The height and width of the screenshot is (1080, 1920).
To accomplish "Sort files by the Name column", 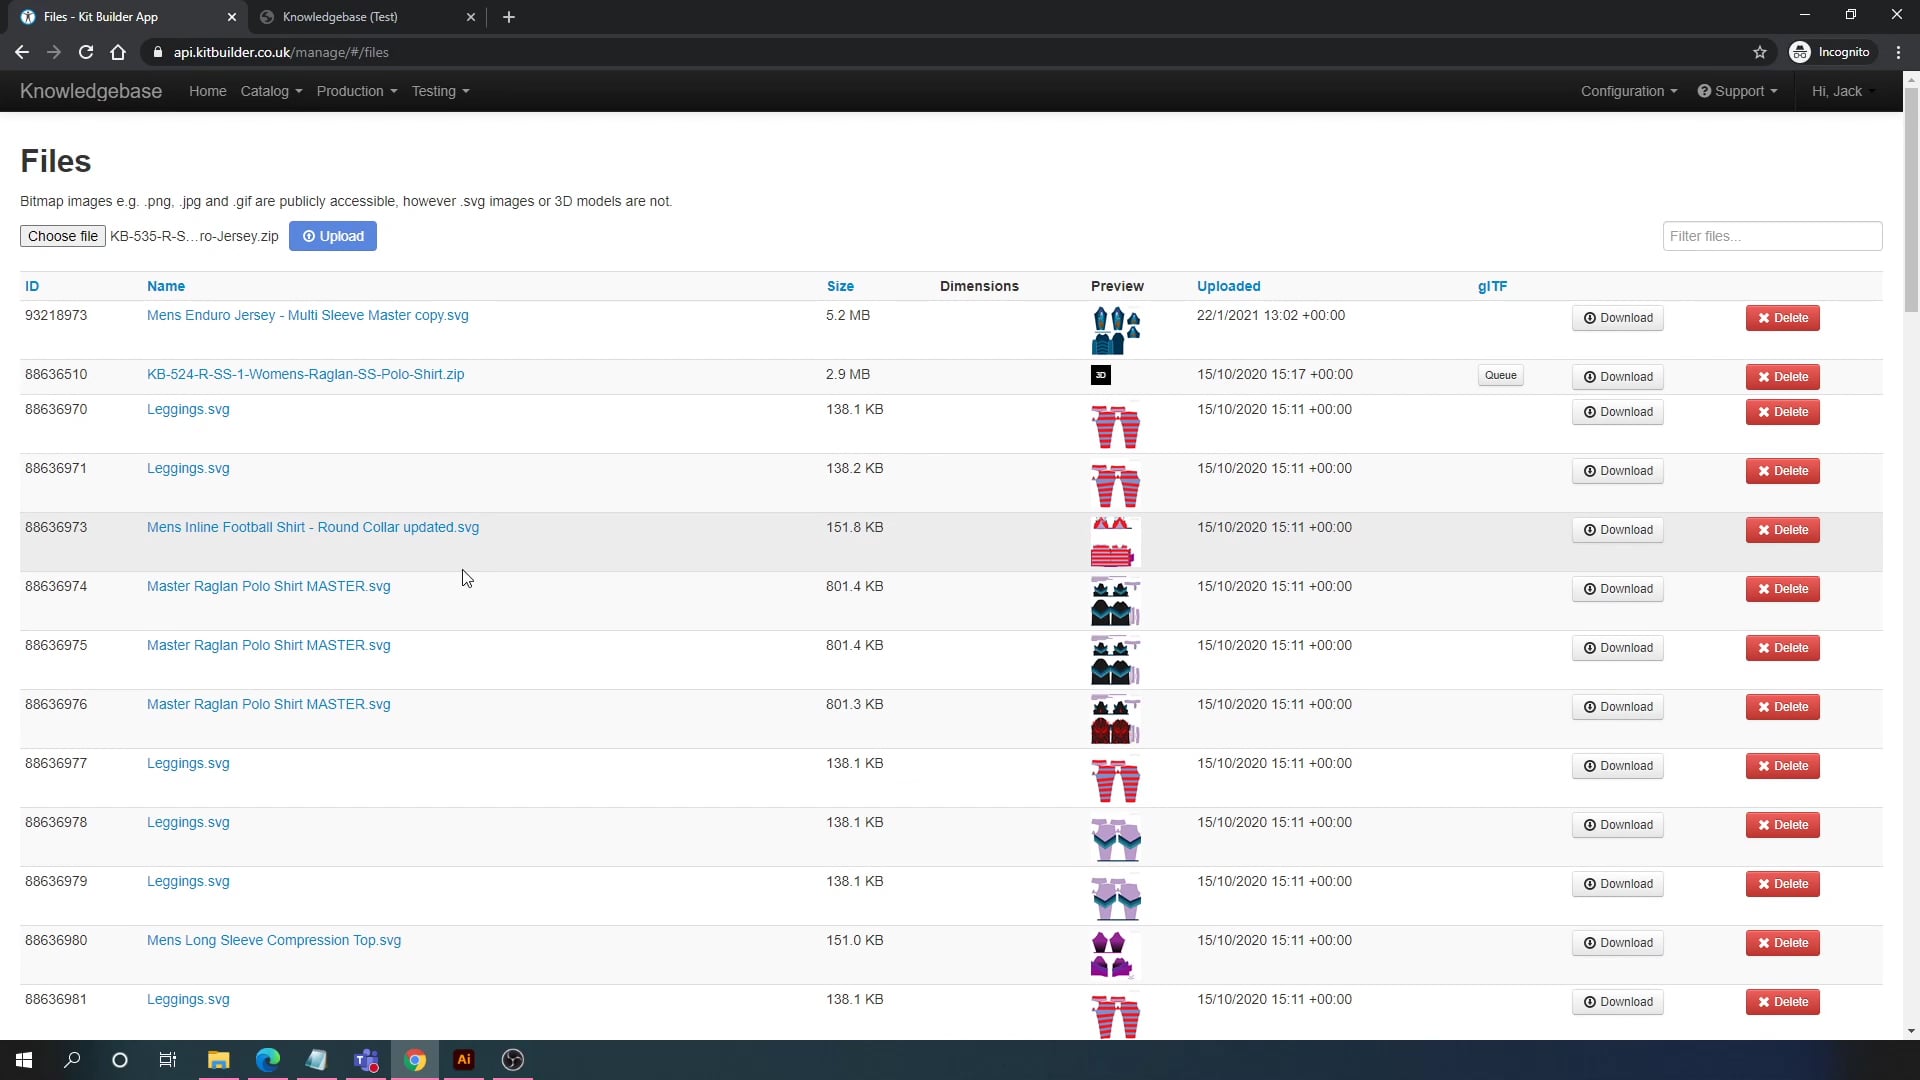I will click(x=166, y=286).
